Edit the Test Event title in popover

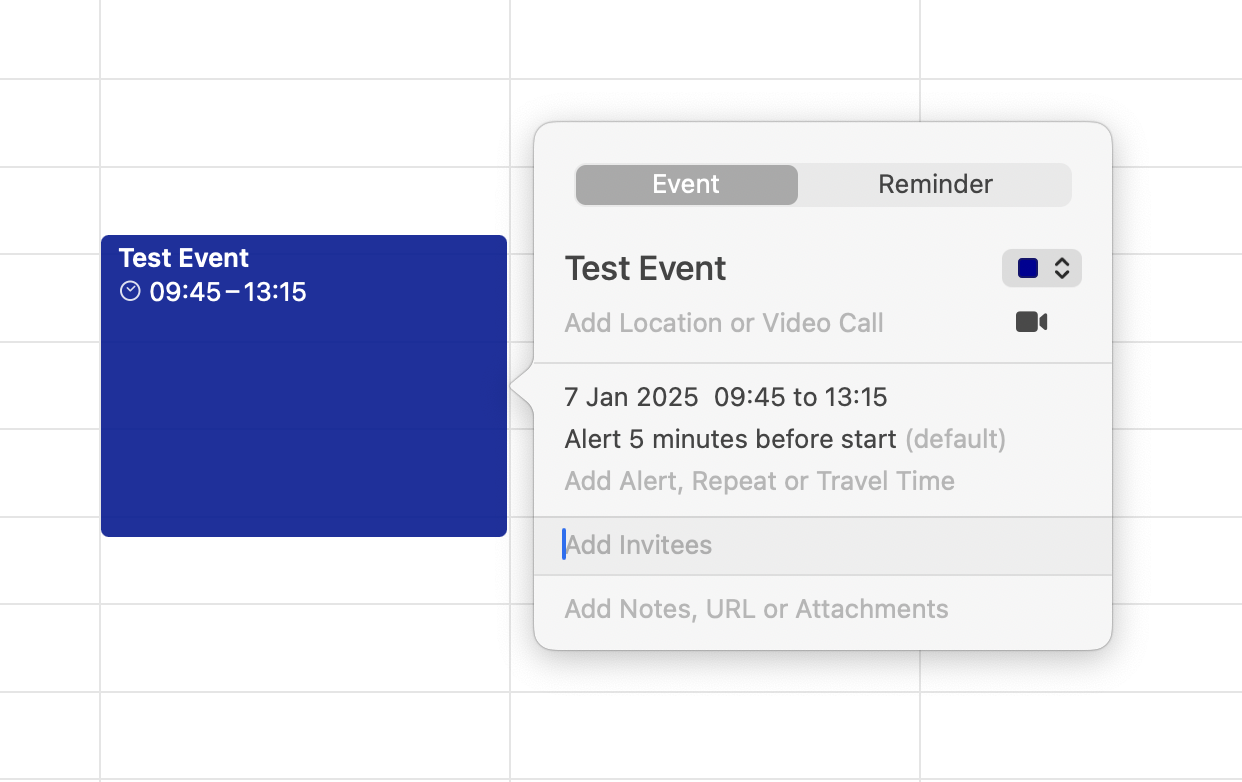646,269
